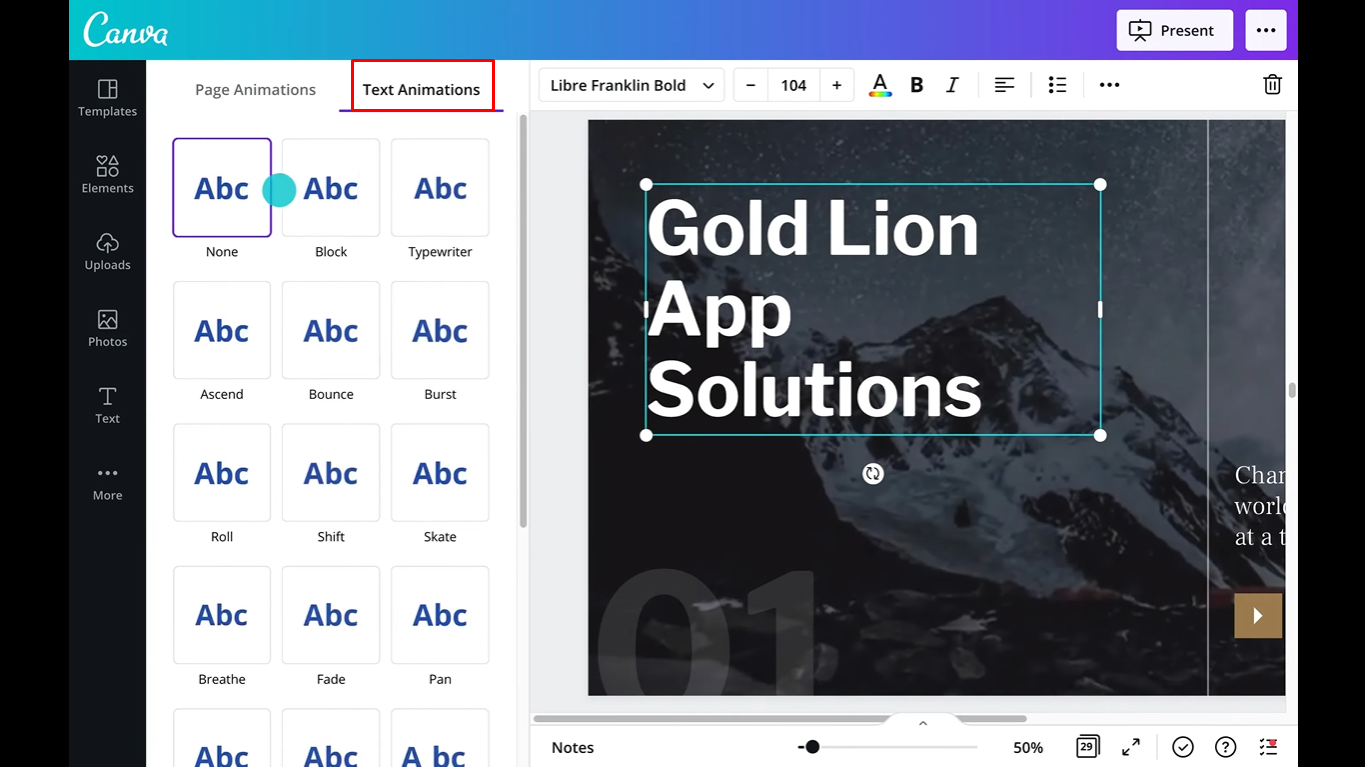Switch to the Page Animations tab
The image size is (1365, 767).
point(255,89)
